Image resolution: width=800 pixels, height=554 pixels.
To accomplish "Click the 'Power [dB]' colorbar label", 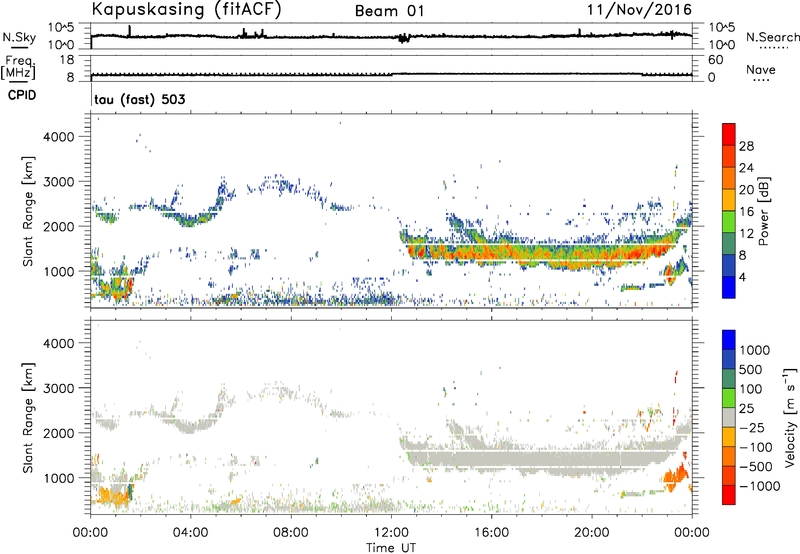I will [764, 211].
